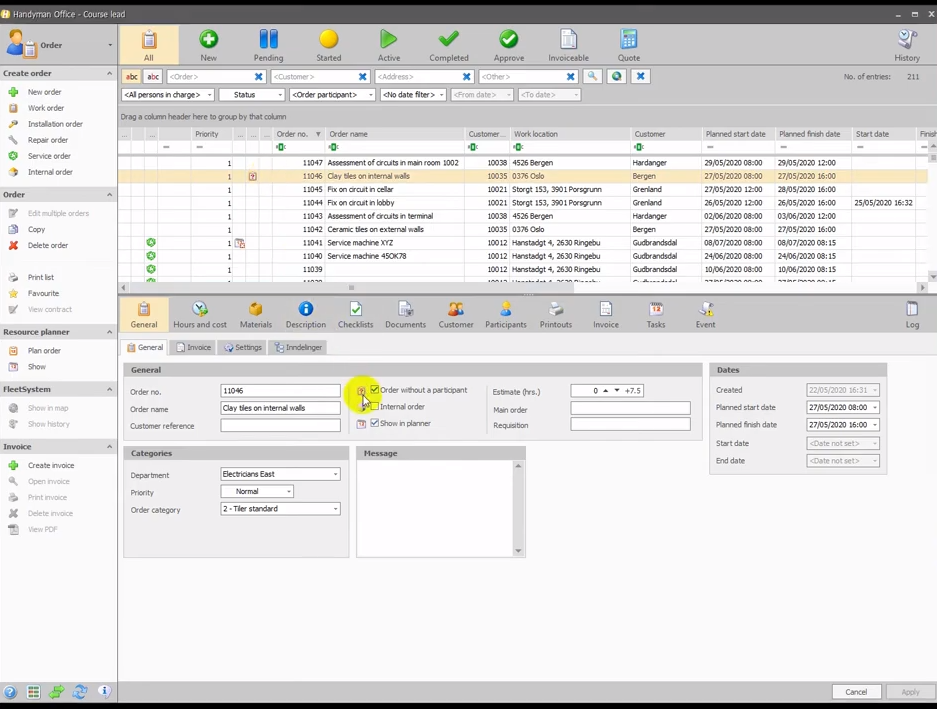The image size is (937, 709).
Task: Toggle Show in planner checkbox
Action: tap(375, 423)
